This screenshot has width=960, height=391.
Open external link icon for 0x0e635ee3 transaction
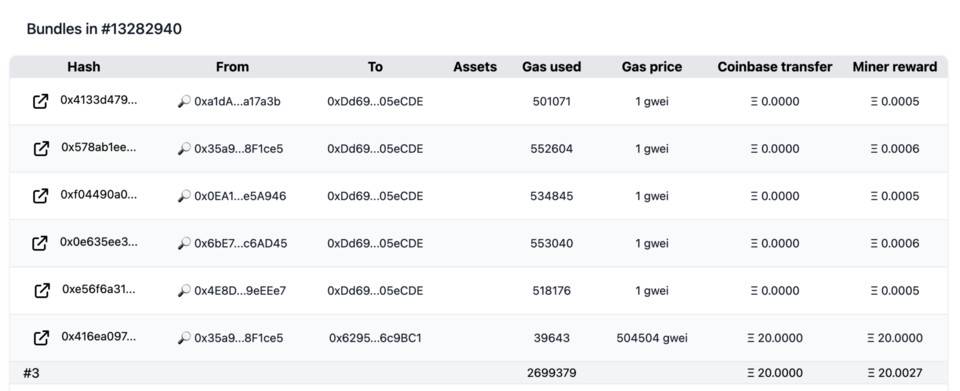tap(39, 244)
